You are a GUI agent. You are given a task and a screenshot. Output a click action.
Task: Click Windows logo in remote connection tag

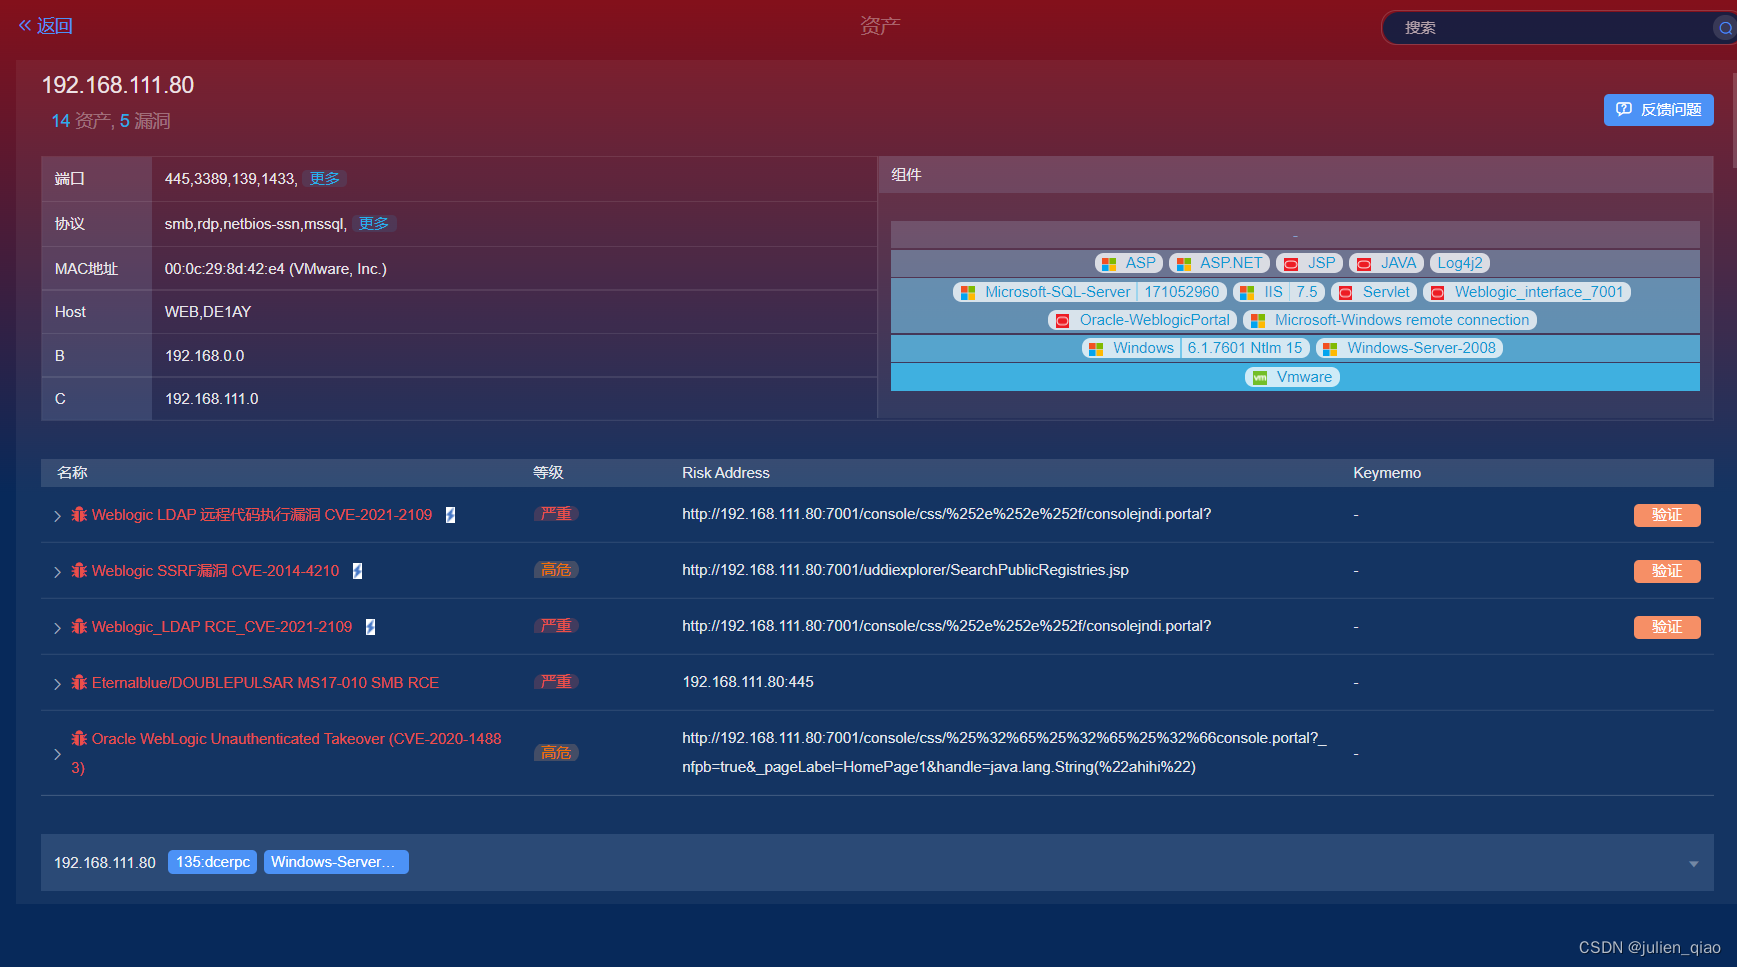click(1258, 321)
